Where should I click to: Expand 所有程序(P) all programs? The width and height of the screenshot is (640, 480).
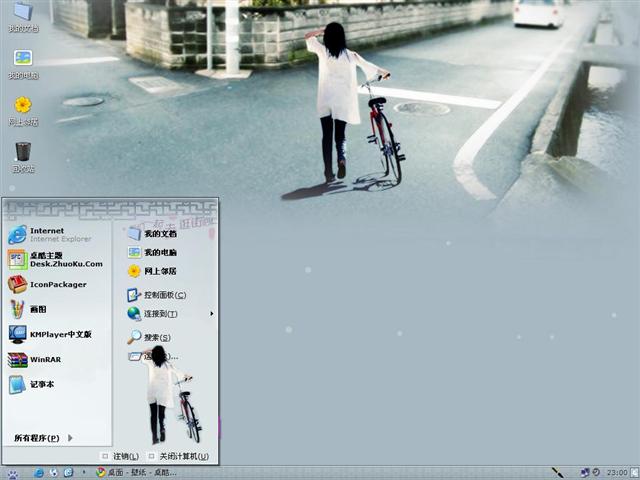[43, 438]
